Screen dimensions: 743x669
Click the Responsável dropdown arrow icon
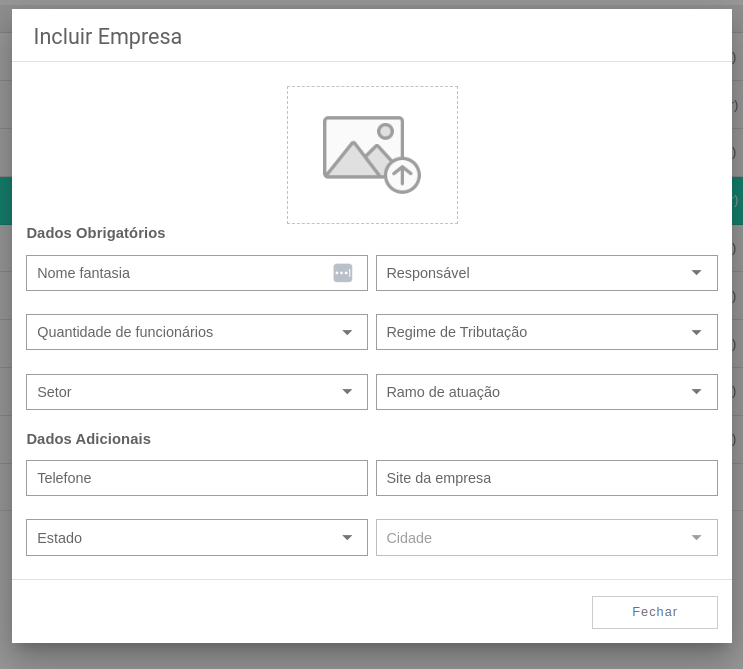[x=696, y=272]
